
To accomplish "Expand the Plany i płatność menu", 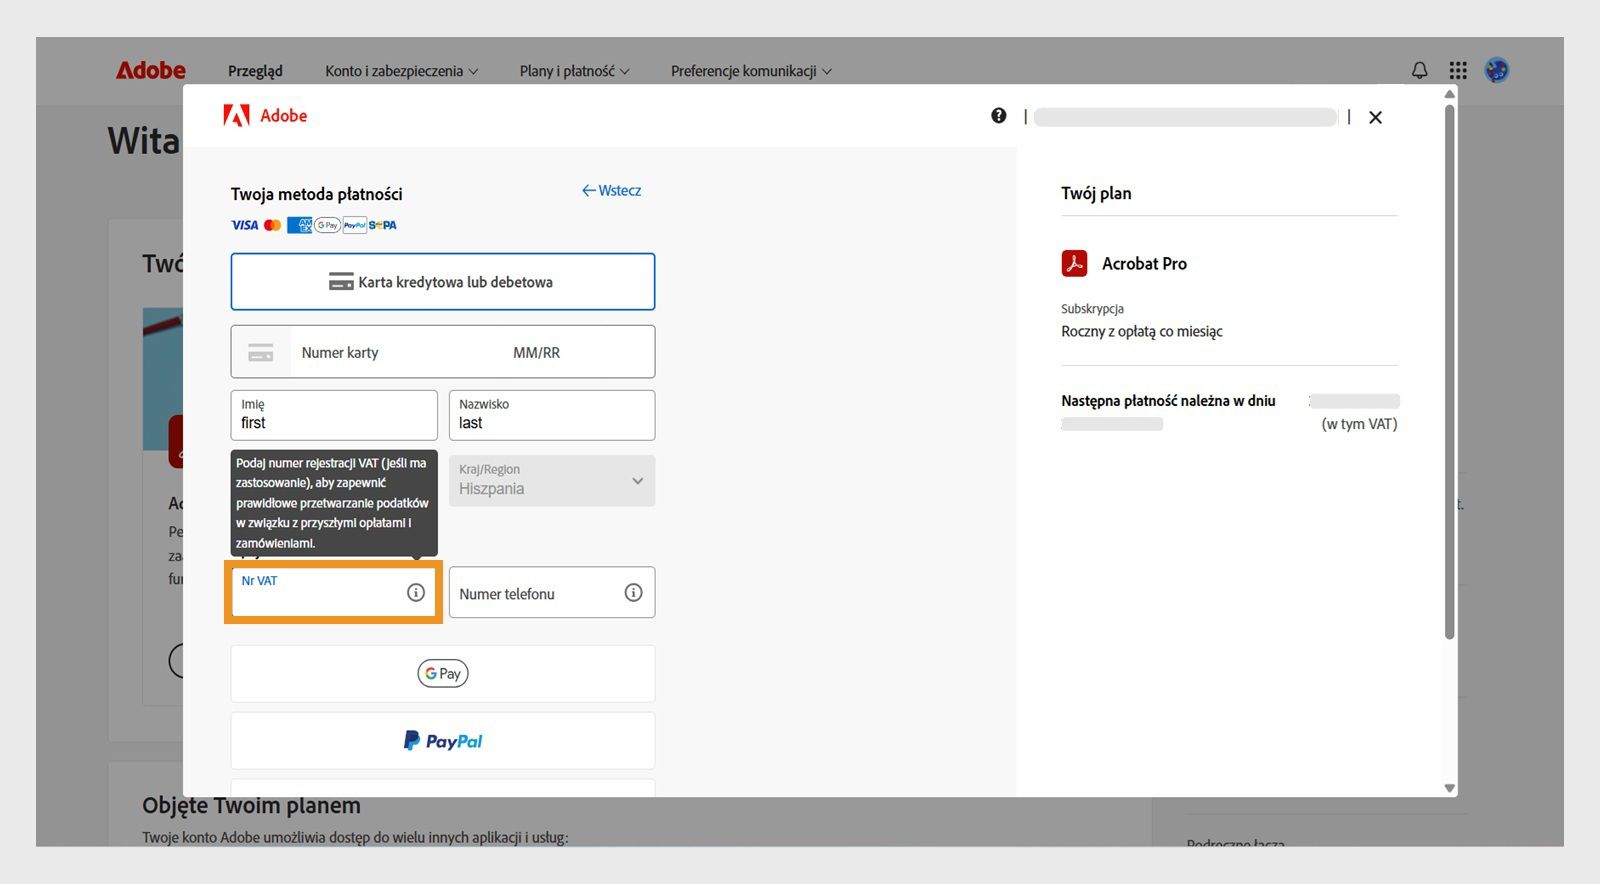I will tap(575, 71).
